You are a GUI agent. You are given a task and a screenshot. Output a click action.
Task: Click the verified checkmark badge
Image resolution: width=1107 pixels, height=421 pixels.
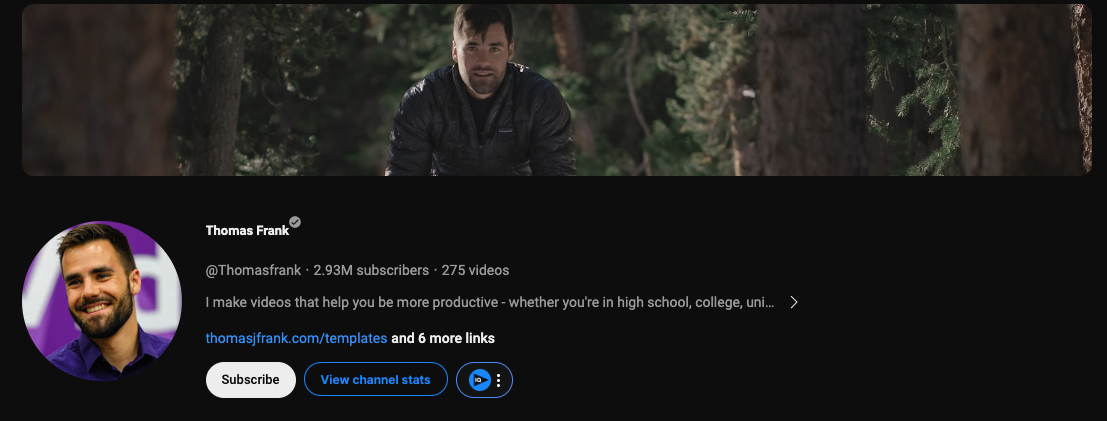tap(295, 222)
